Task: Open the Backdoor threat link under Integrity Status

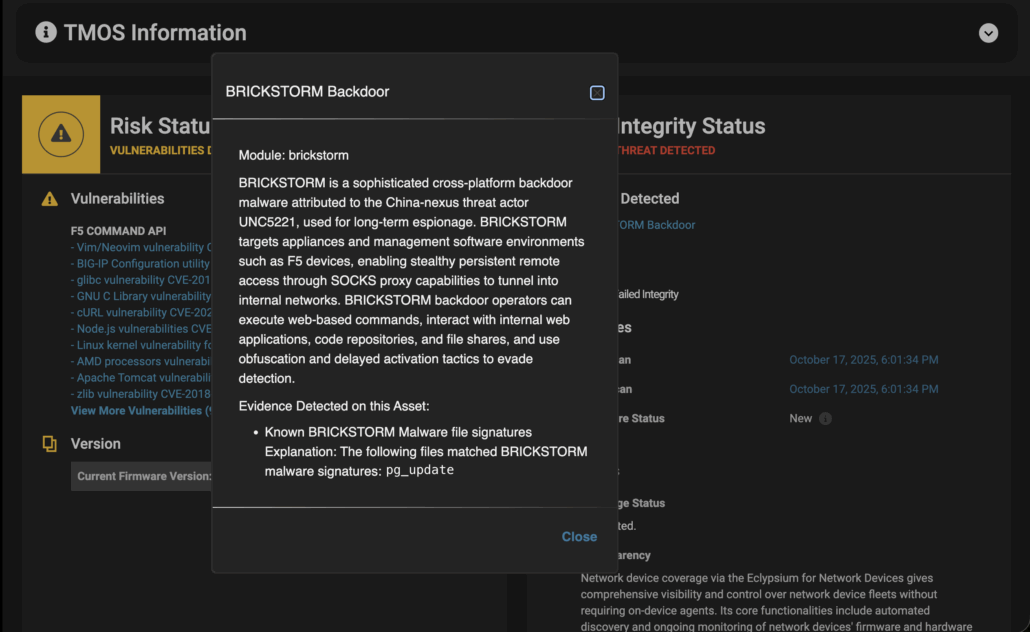Action: [656, 225]
